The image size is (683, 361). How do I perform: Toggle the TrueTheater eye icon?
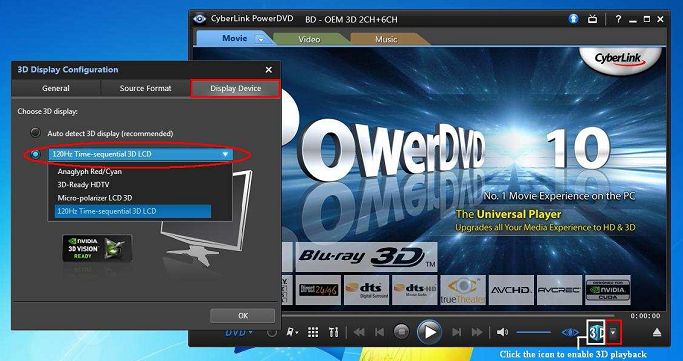(570, 333)
